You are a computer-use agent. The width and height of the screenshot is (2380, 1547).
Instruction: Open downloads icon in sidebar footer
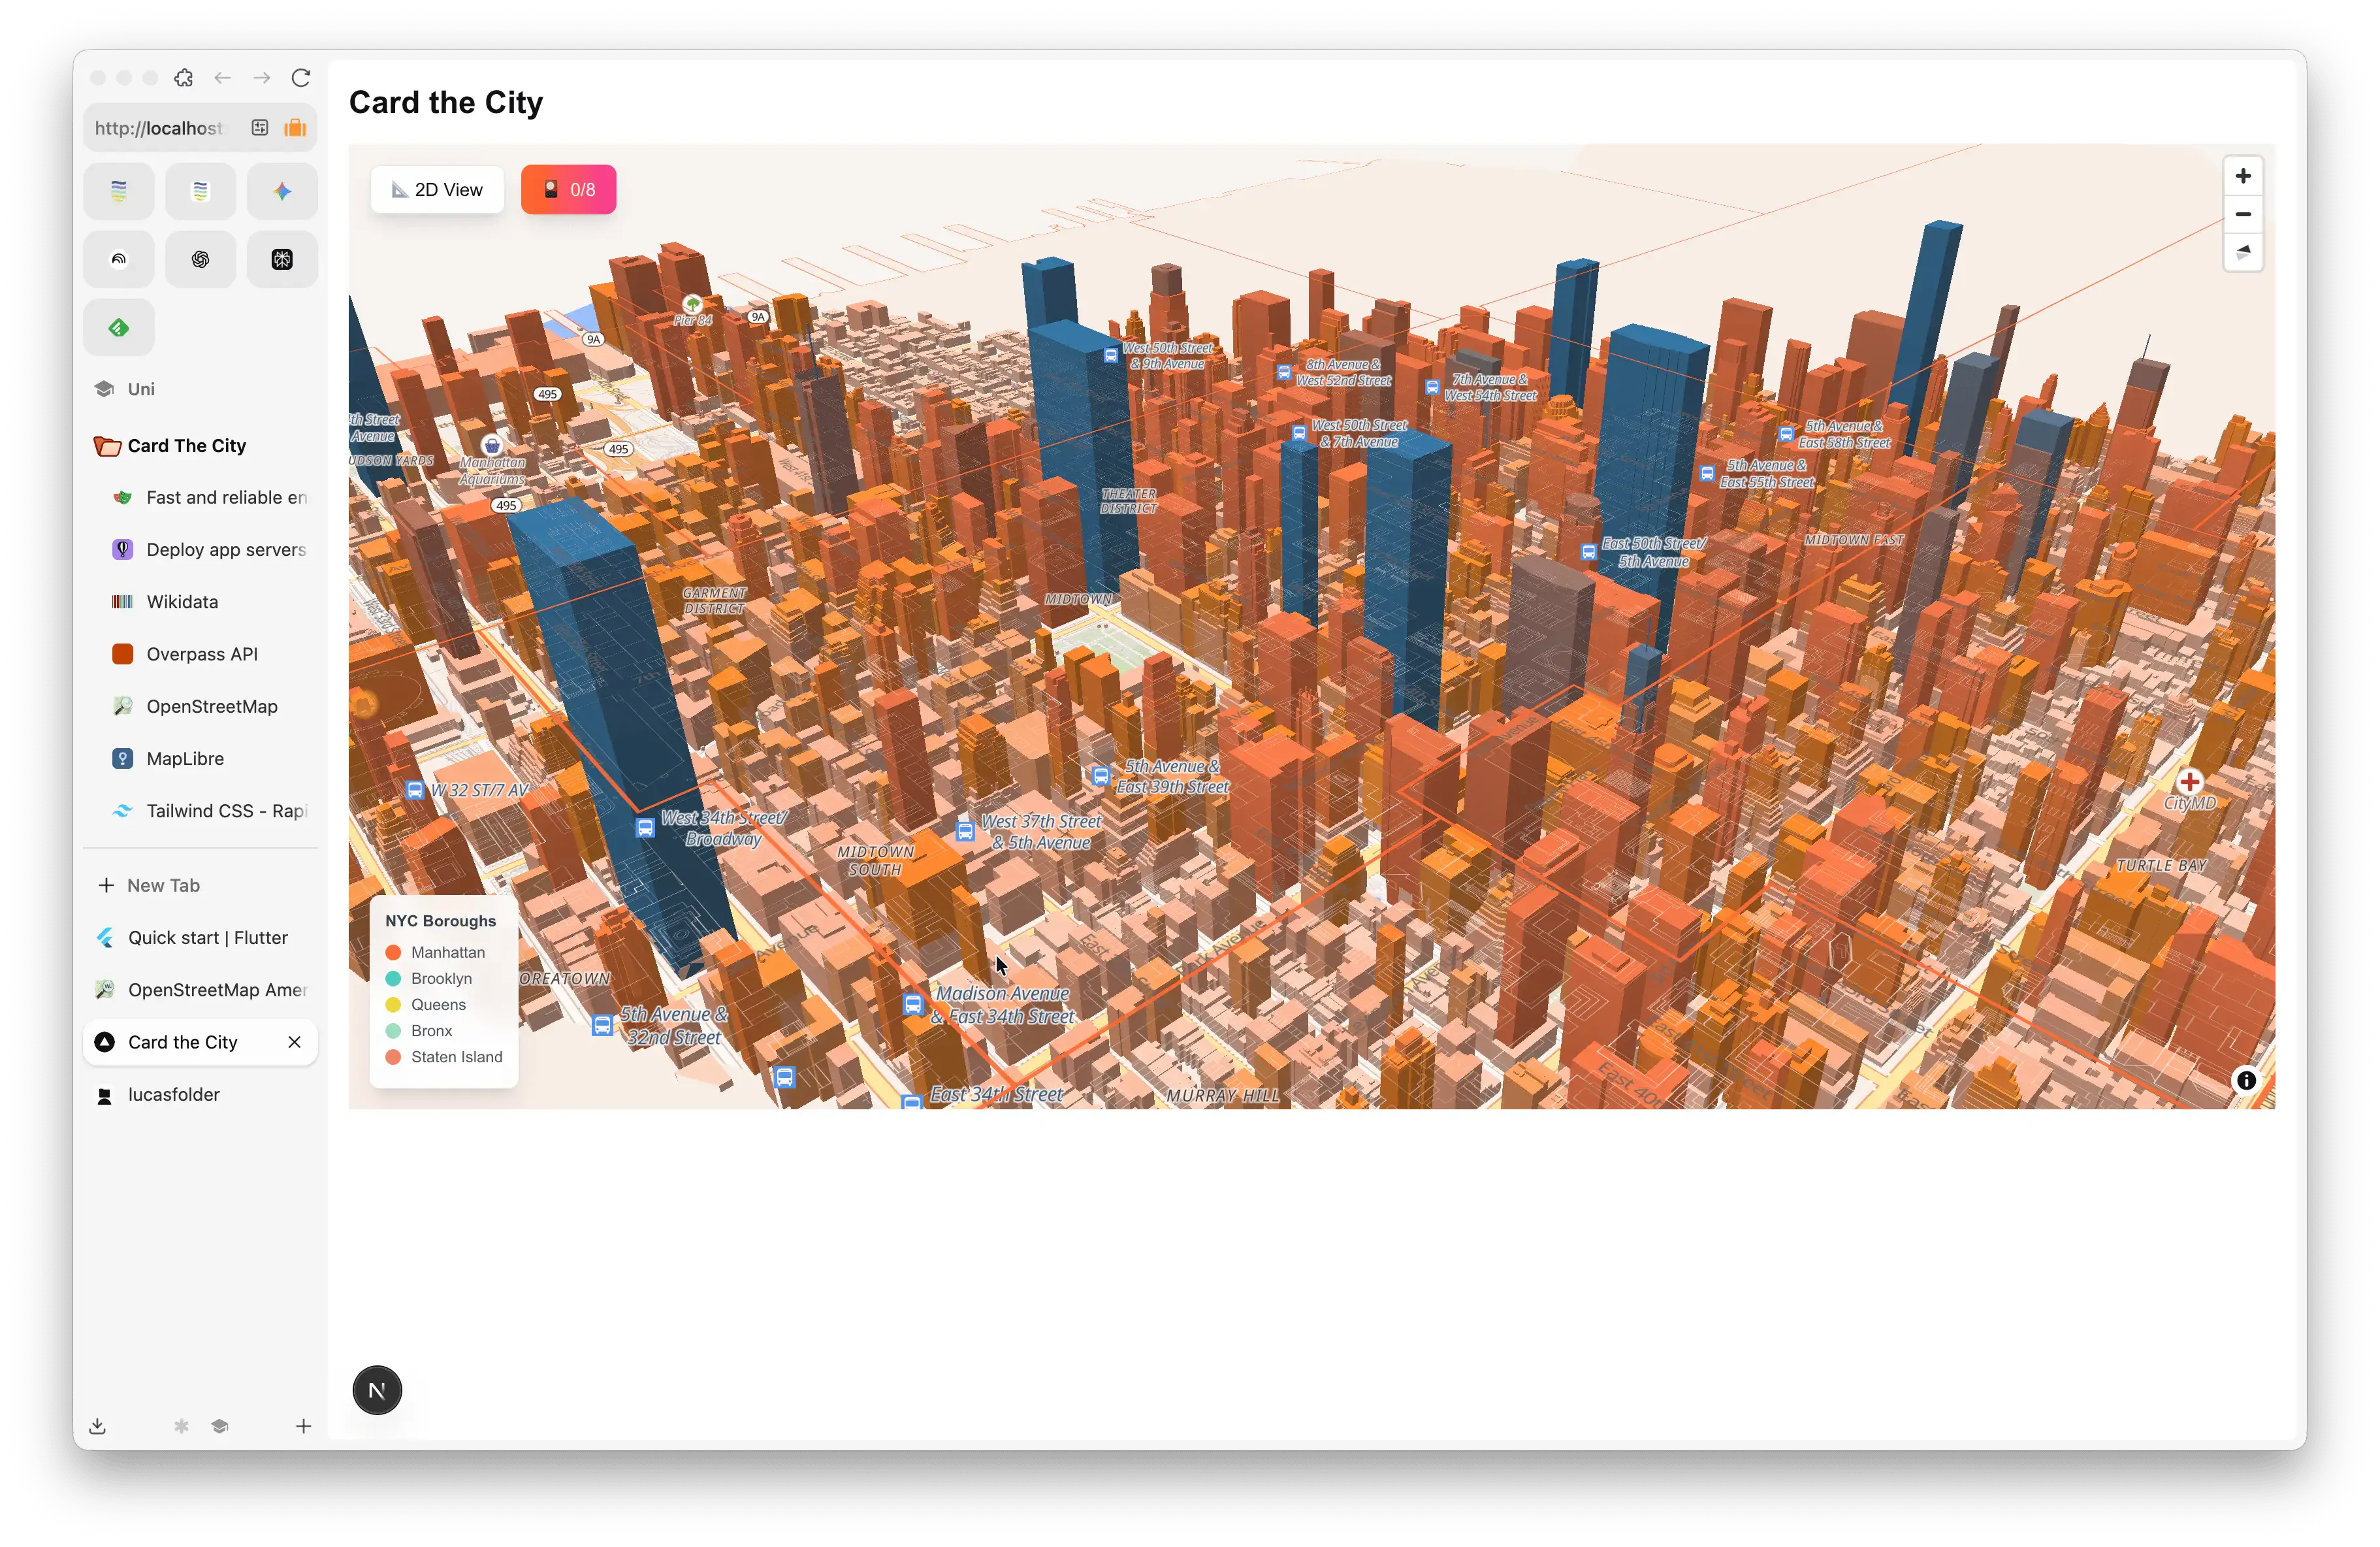click(97, 1426)
